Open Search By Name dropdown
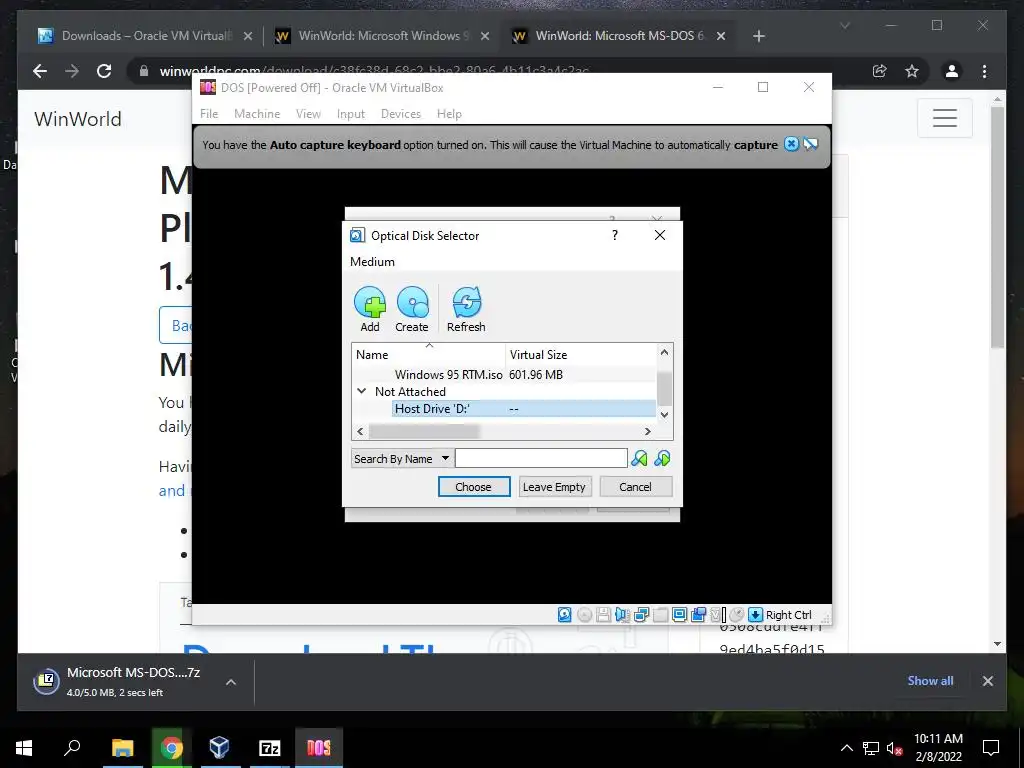This screenshot has width=1024, height=768. point(401,458)
